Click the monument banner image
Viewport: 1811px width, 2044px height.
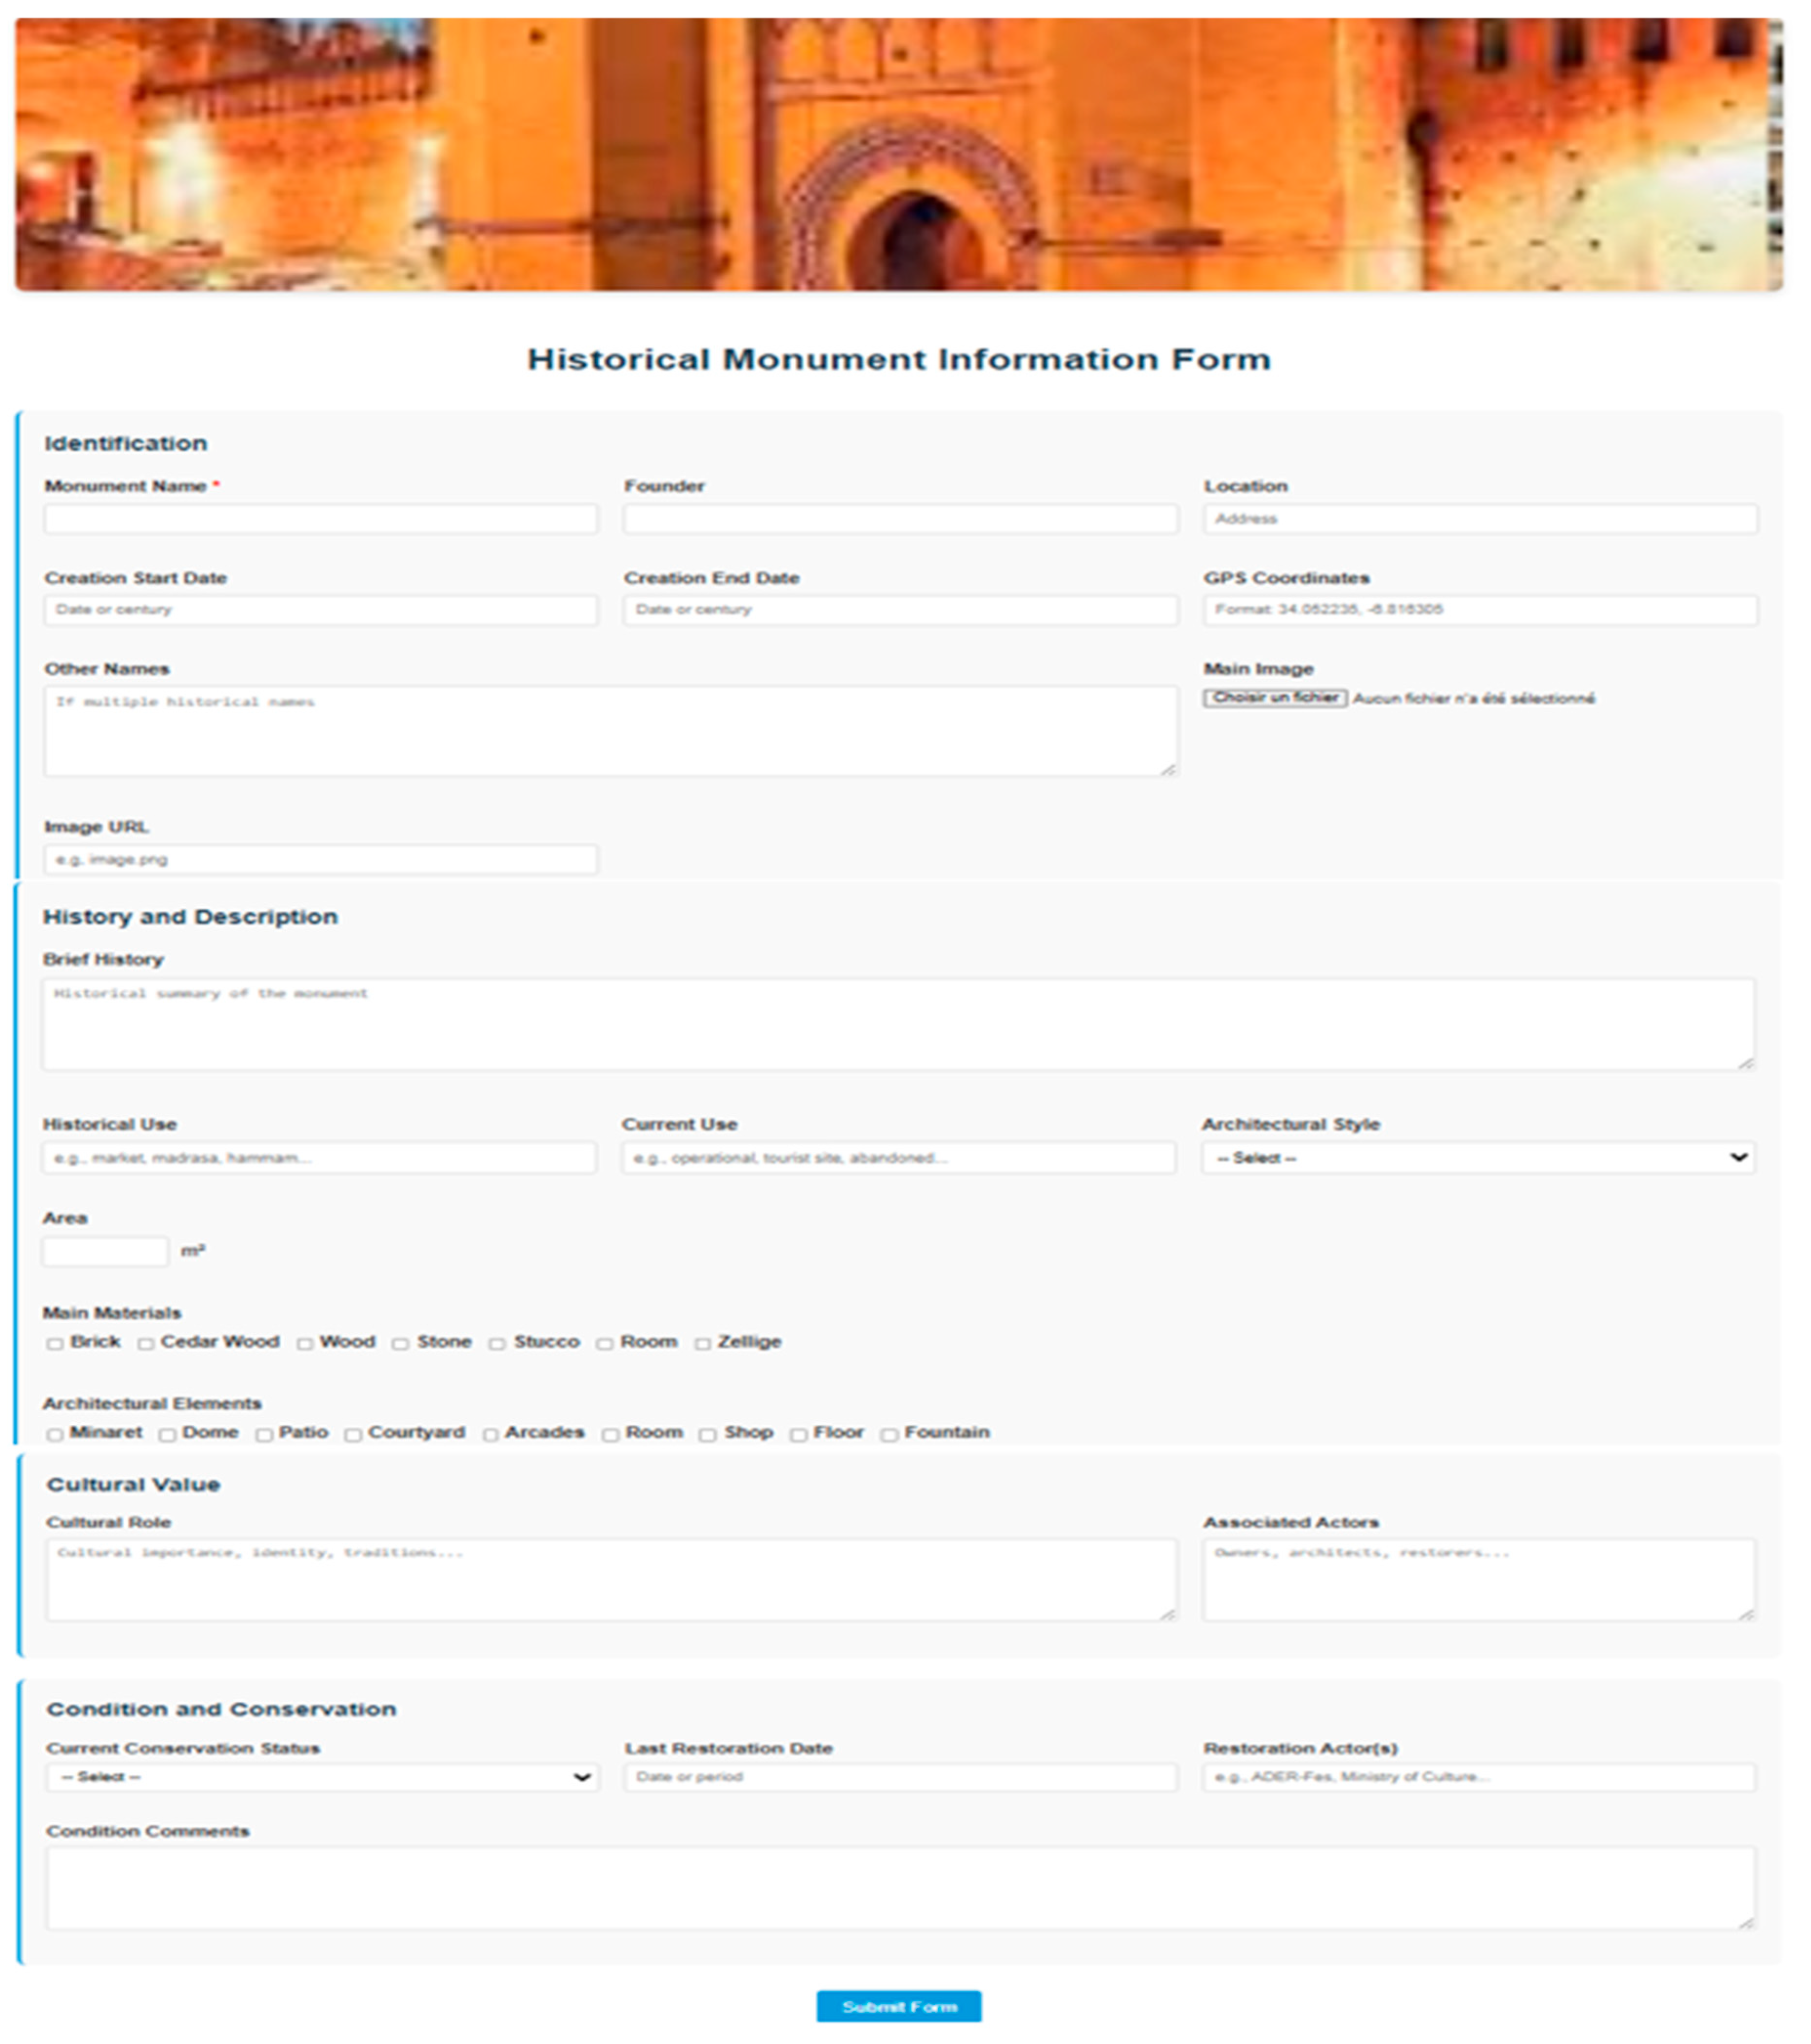(898, 155)
